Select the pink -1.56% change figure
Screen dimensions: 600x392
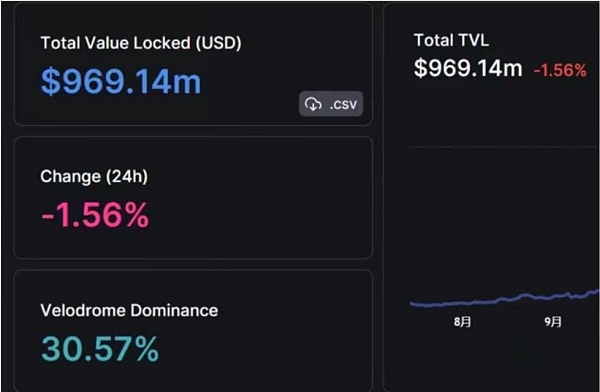click(x=95, y=215)
